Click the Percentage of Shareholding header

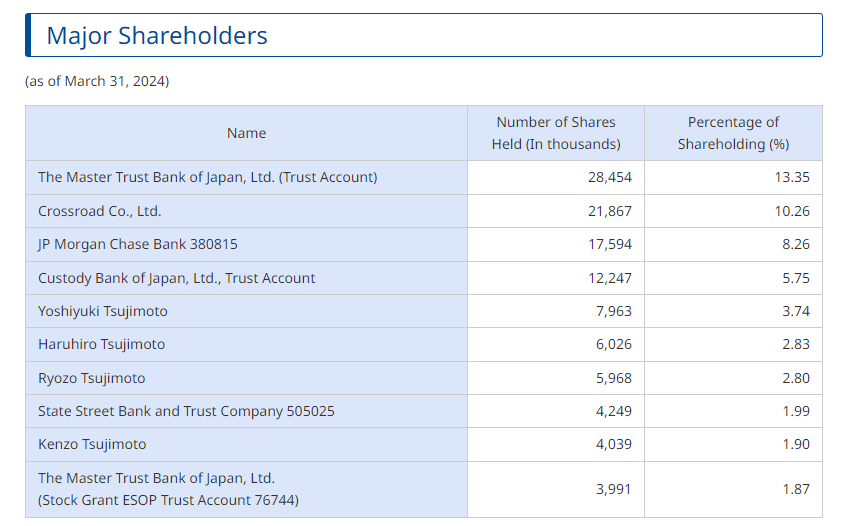point(733,133)
